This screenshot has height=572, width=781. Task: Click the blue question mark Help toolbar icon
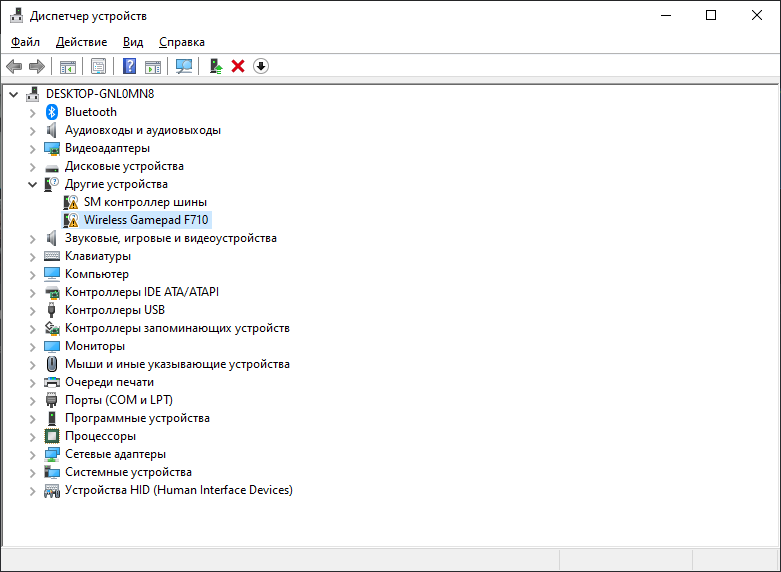[129, 66]
